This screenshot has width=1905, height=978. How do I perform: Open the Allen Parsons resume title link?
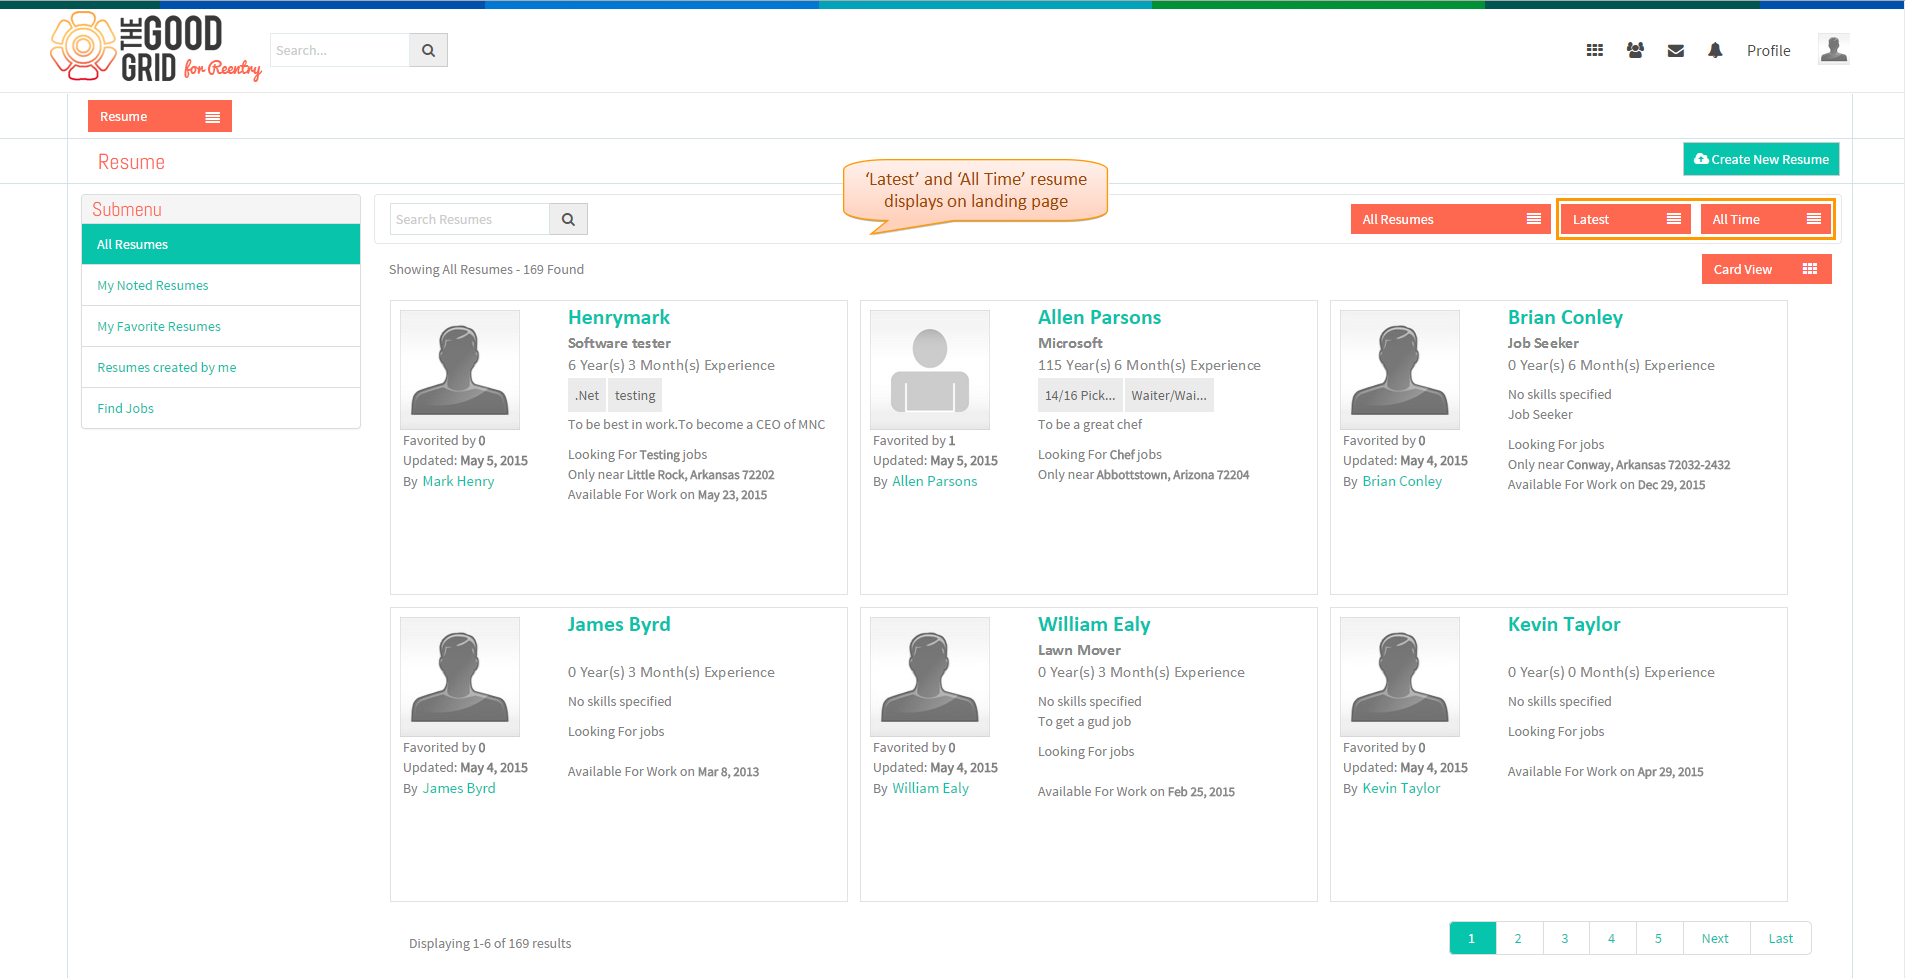click(1099, 317)
